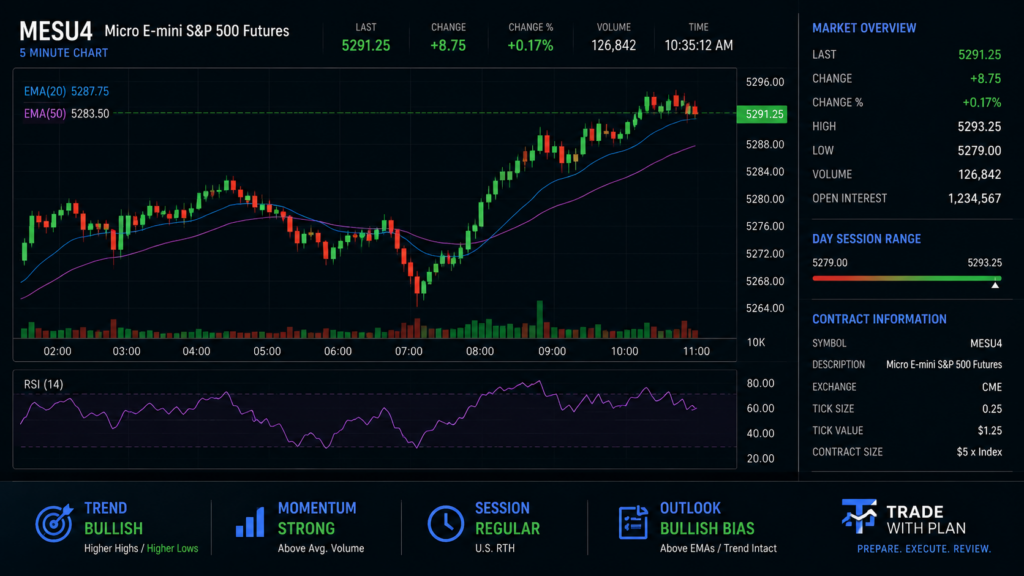Click the 07:00 time axis label
The height and width of the screenshot is (576, 1024).
pyautogui.click(x=409, y=351)
